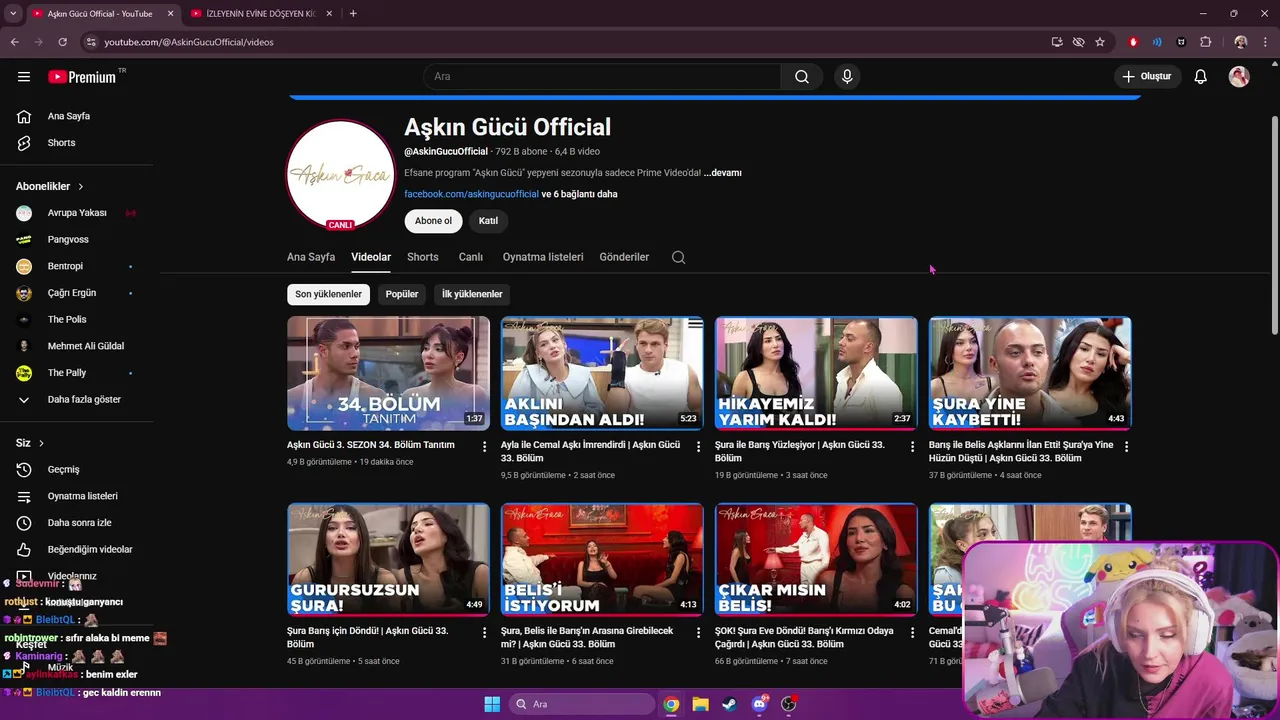Screen dimensions: 1280x720
Task: Open Chrome profile avatar in toolbar
Action: (x=1241, y=42)
